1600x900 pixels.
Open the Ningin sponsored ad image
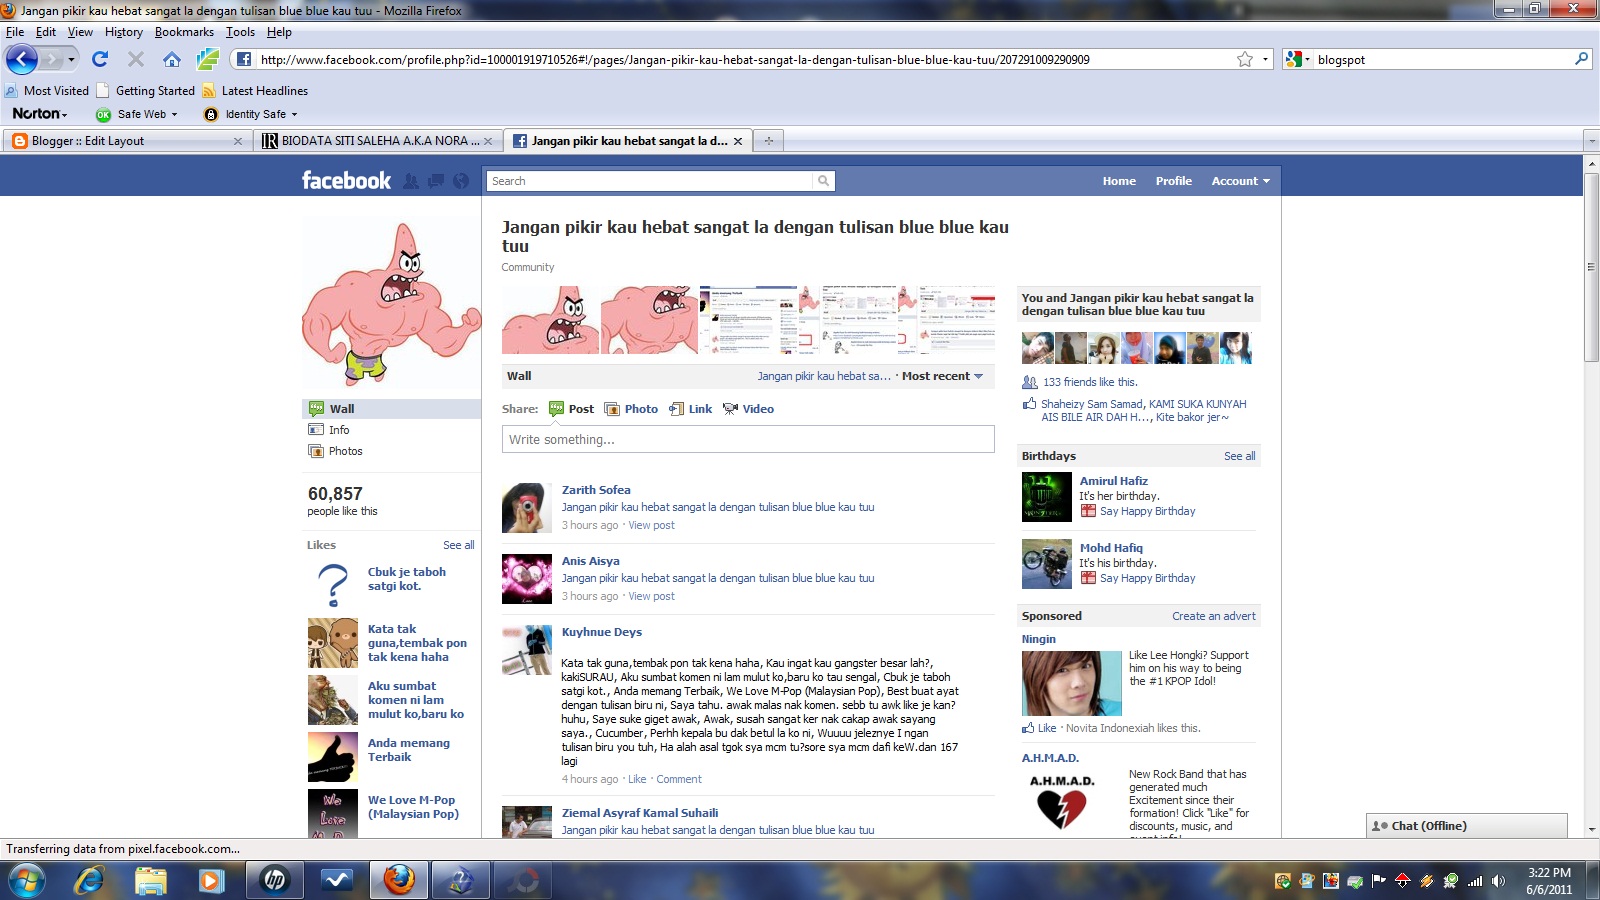1071,683
